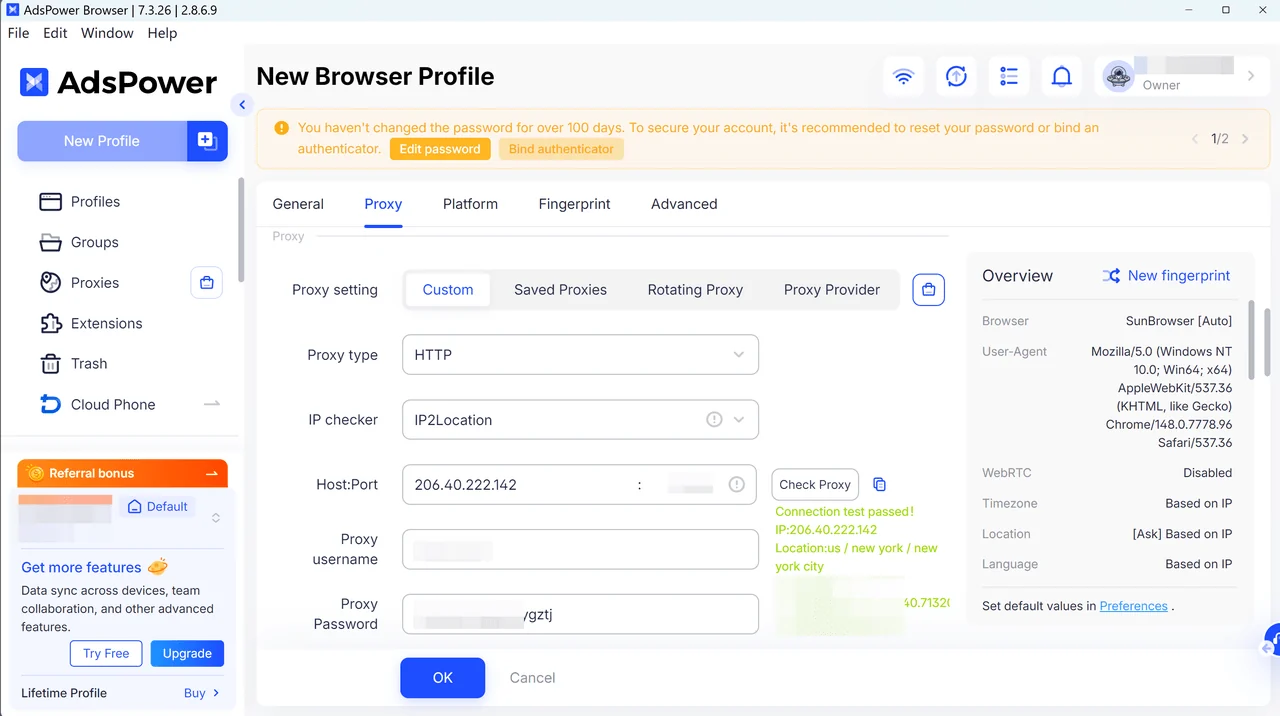Go to previous notice arrow

pos(1195,139)
